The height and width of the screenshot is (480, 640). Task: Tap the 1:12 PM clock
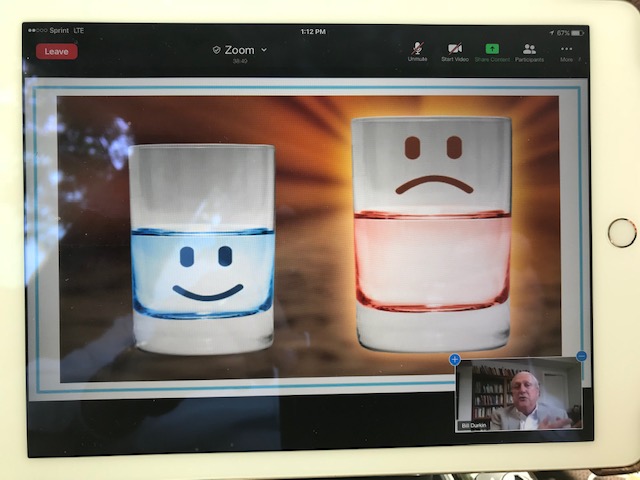(x=313, y=31)
